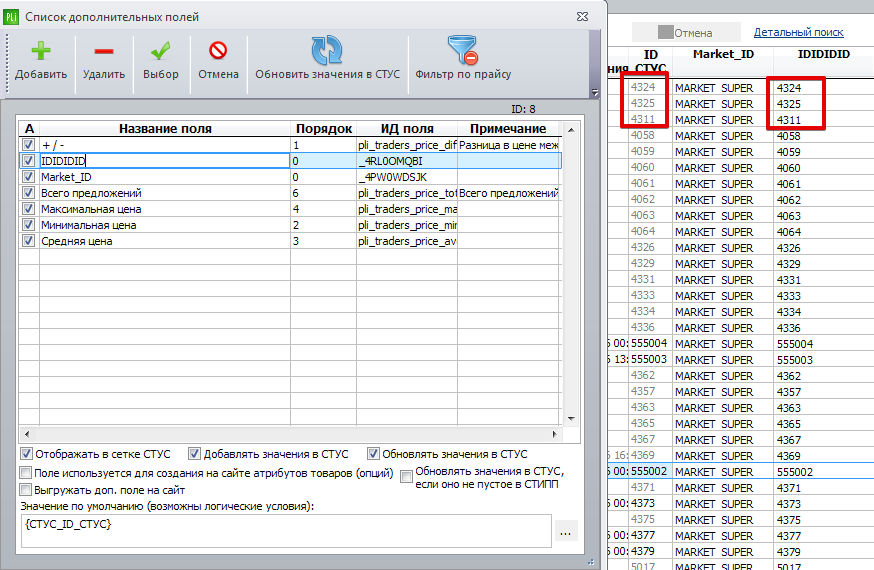
Task: Click Обновить значения в СТУС refresh icon
Action: point(327,50)
